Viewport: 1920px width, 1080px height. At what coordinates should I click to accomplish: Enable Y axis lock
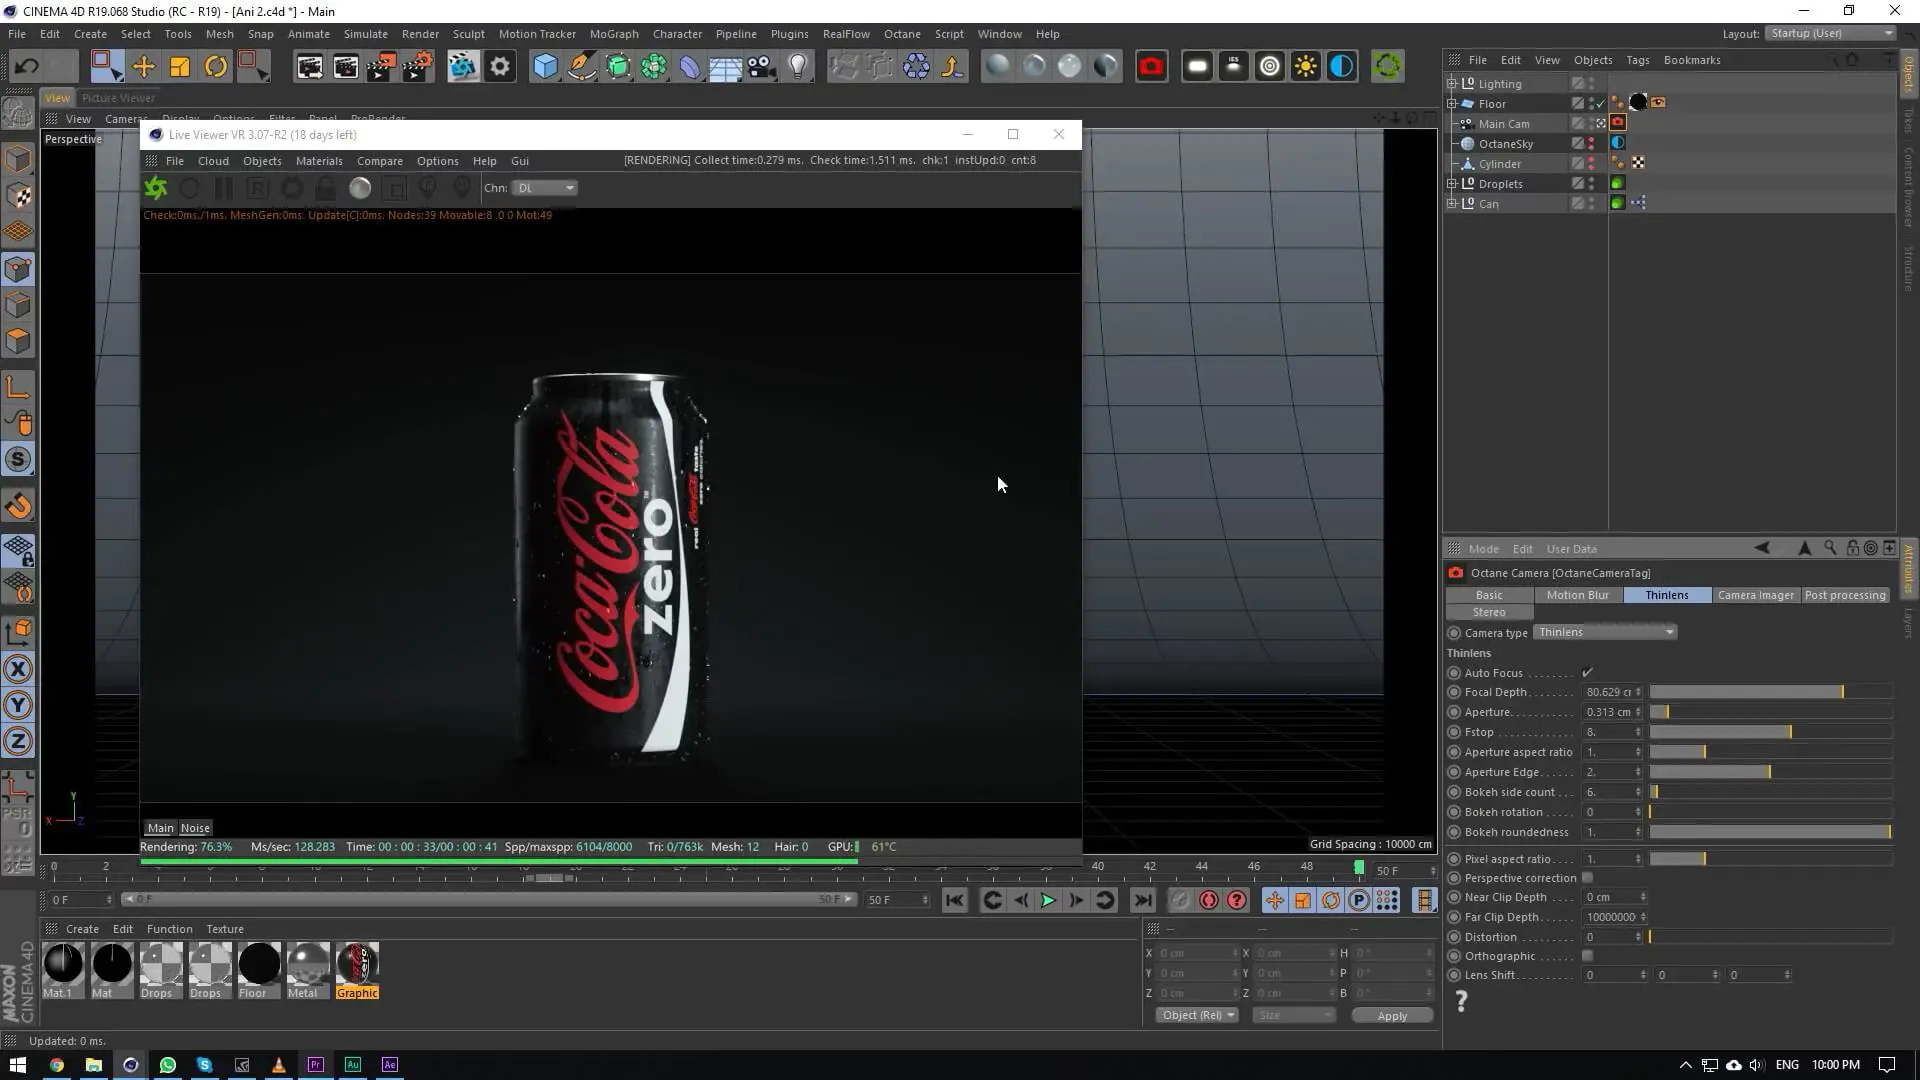[x=18, y=705]
